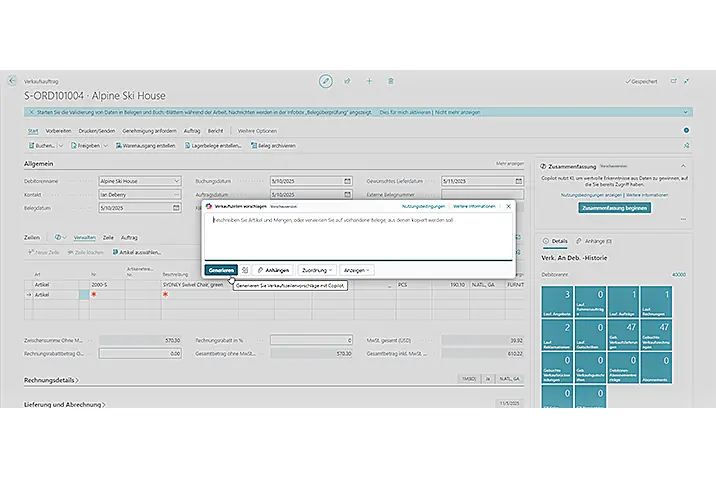Viewport: 716px width, 478px height.
Task: Go back using the arrow icon
Action: pyautogui.click(x=12, y=81)
